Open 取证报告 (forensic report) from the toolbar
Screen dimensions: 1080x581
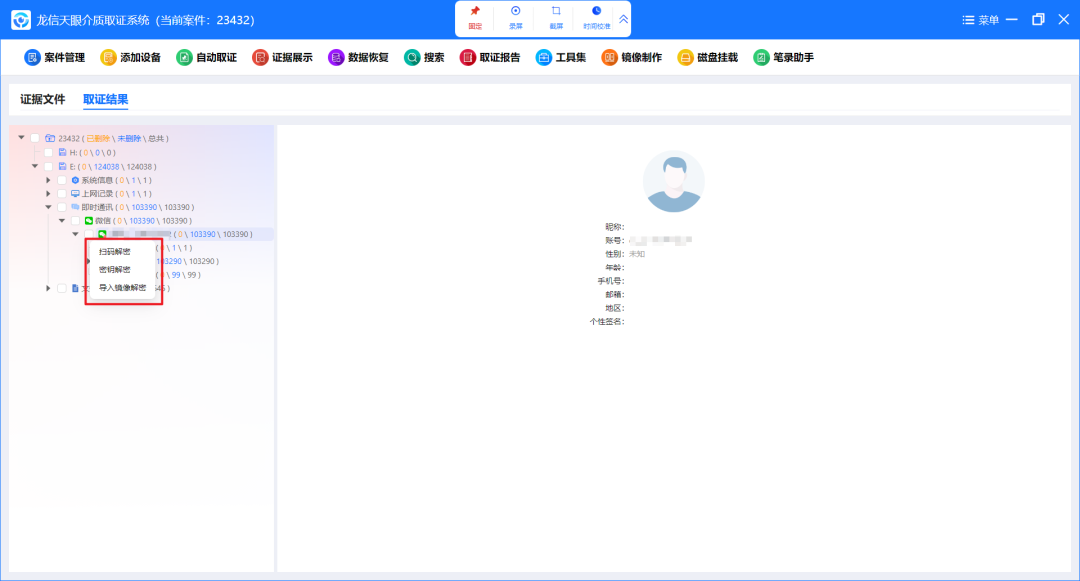[490, 58]
